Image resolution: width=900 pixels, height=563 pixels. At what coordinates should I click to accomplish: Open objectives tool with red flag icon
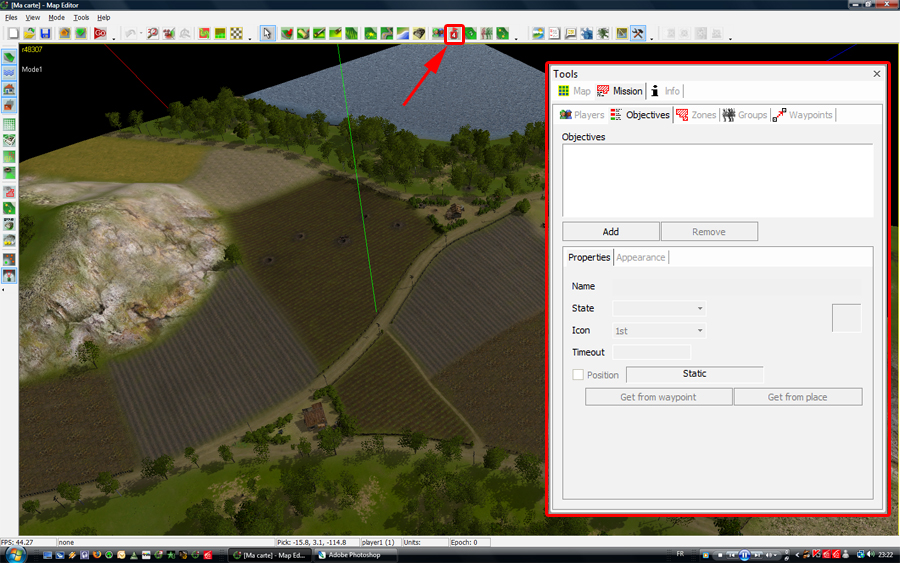click(454, 34)
